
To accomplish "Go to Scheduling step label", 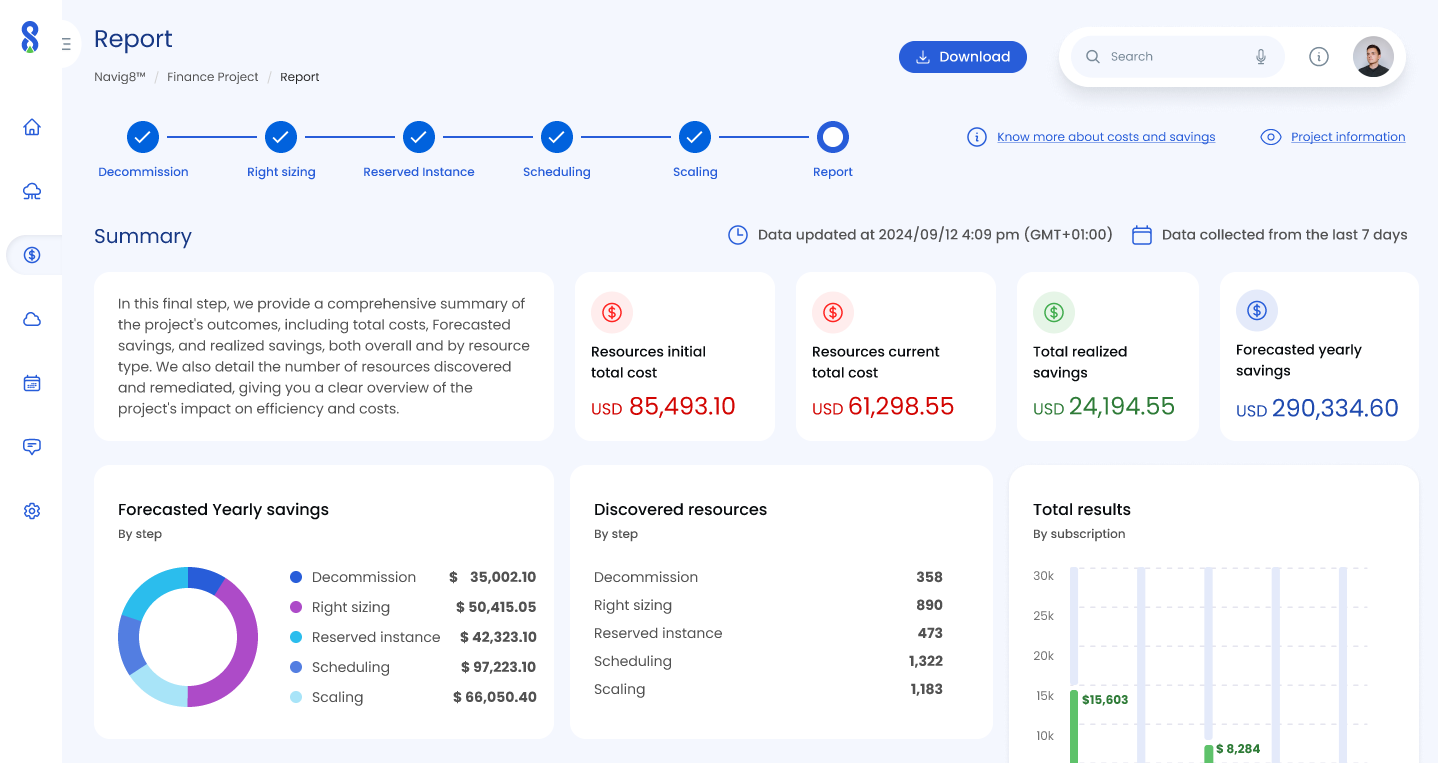I will (x=556, y=172).
